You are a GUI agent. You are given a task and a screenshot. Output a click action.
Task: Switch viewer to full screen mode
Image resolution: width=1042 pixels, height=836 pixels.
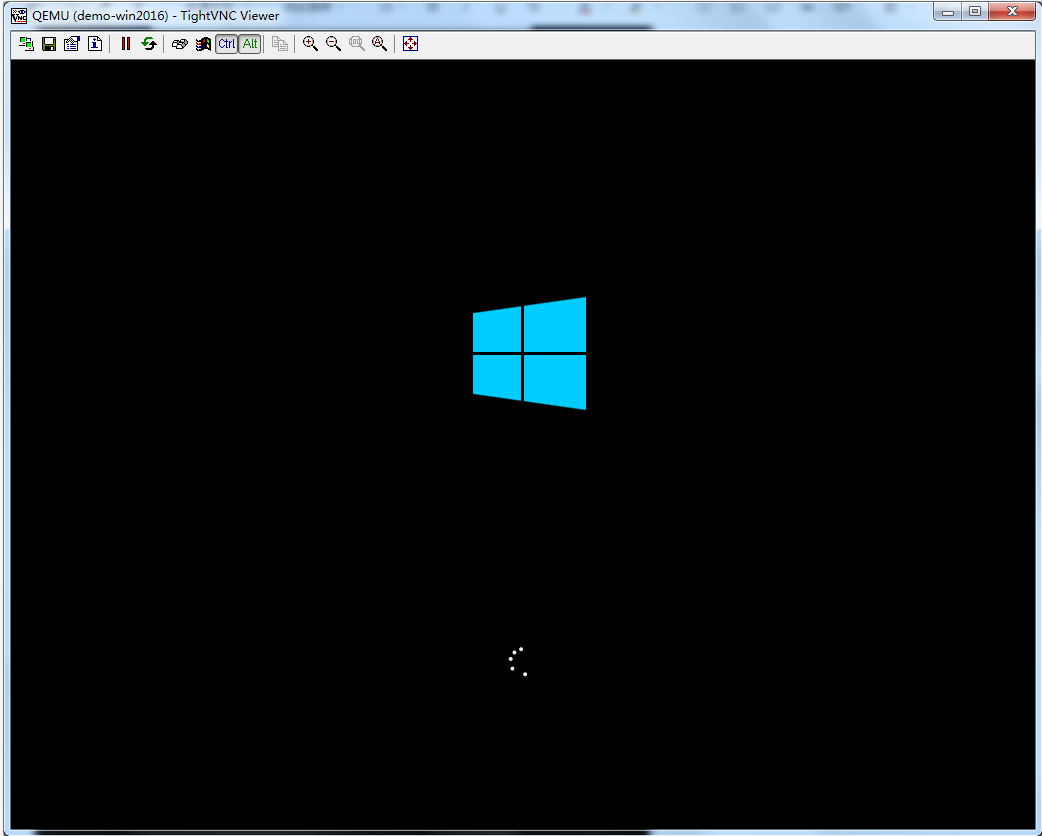click(411, 44)
